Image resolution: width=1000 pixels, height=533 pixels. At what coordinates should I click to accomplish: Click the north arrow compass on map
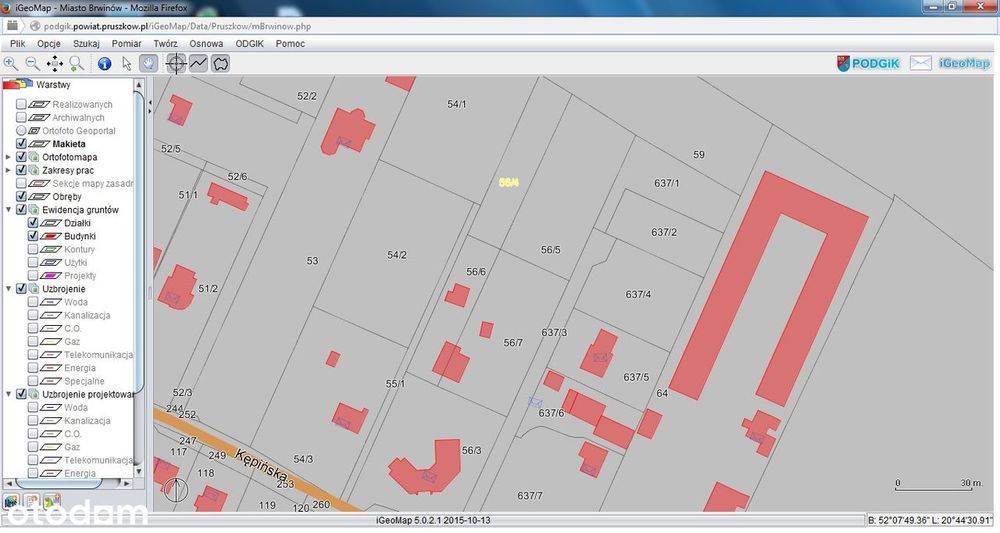175,490
